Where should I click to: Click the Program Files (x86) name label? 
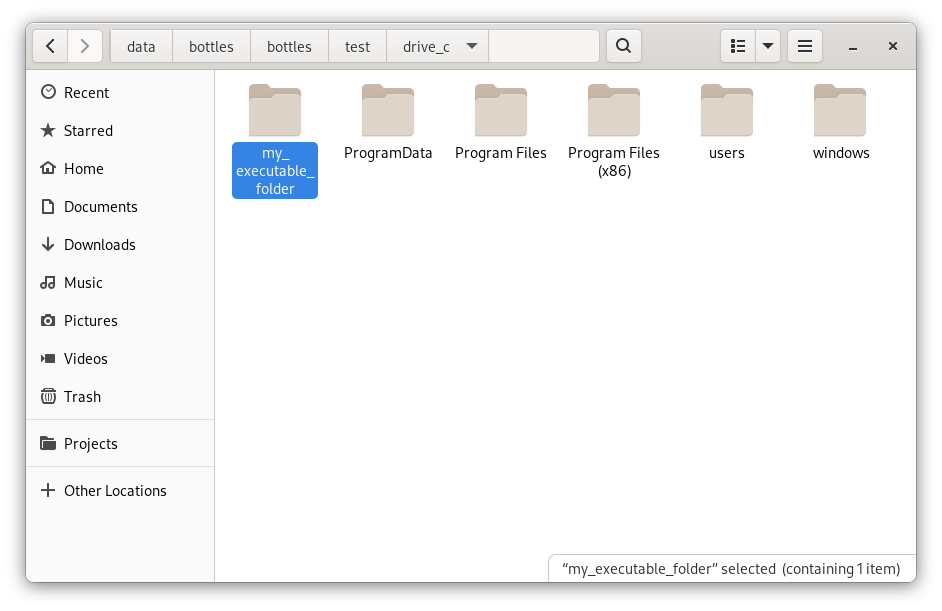(x=614, y=162)
